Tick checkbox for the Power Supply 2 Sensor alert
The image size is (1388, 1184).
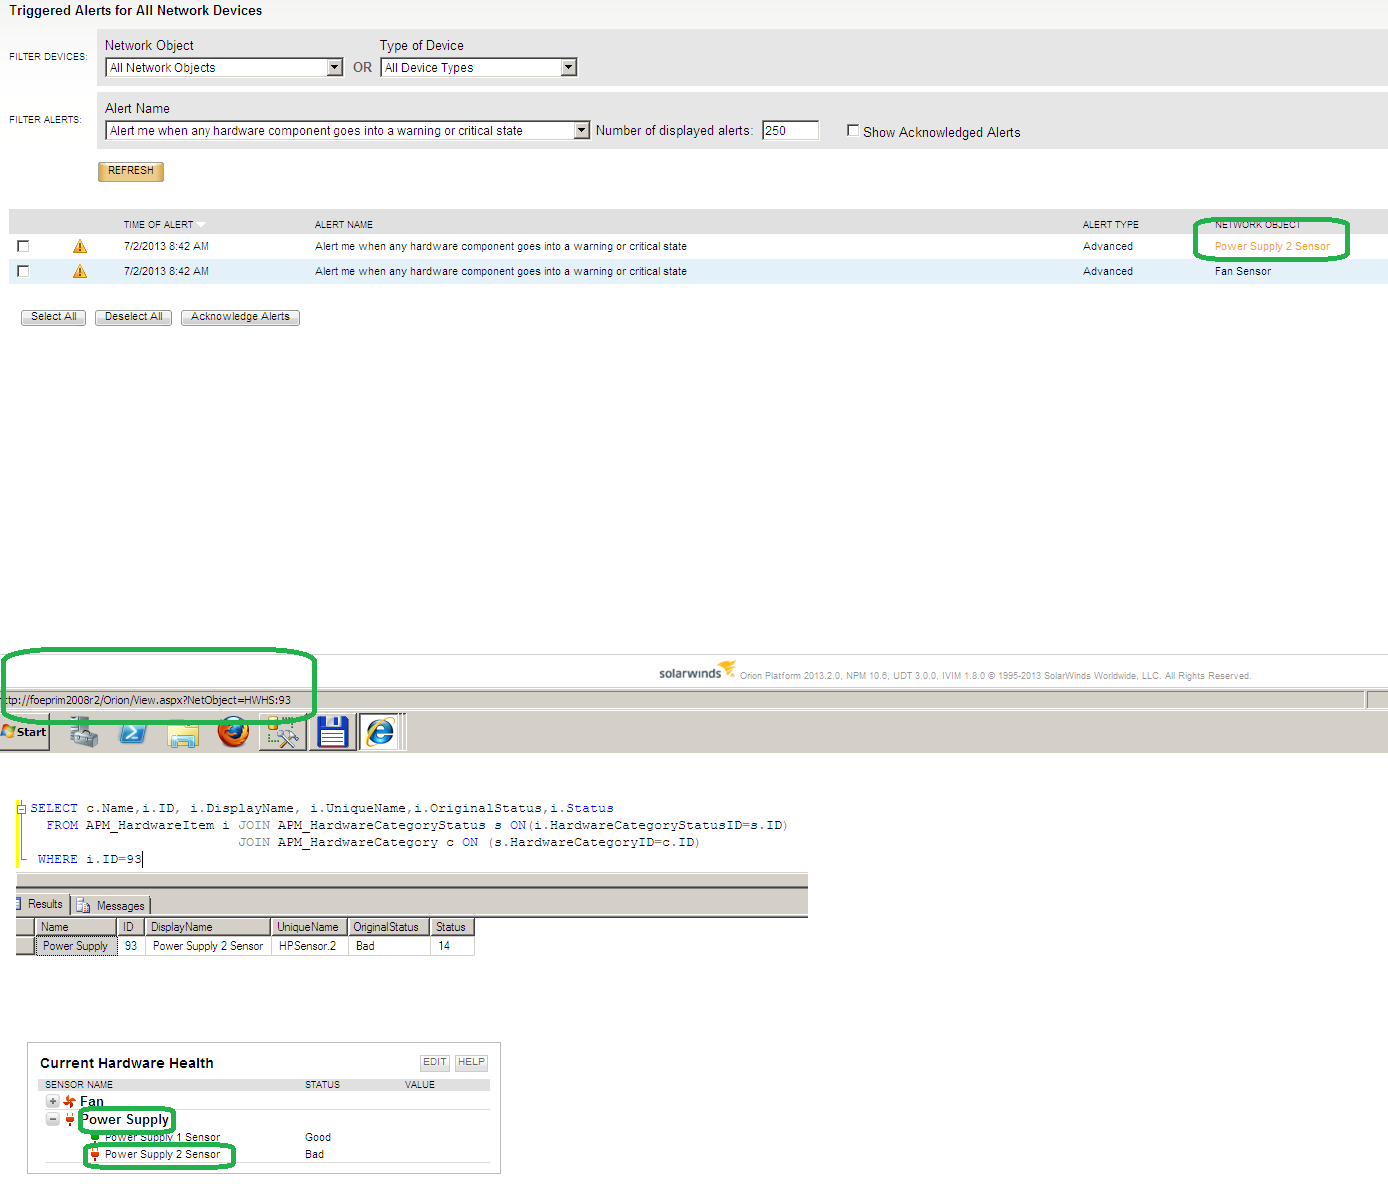[x=23, y=246]
